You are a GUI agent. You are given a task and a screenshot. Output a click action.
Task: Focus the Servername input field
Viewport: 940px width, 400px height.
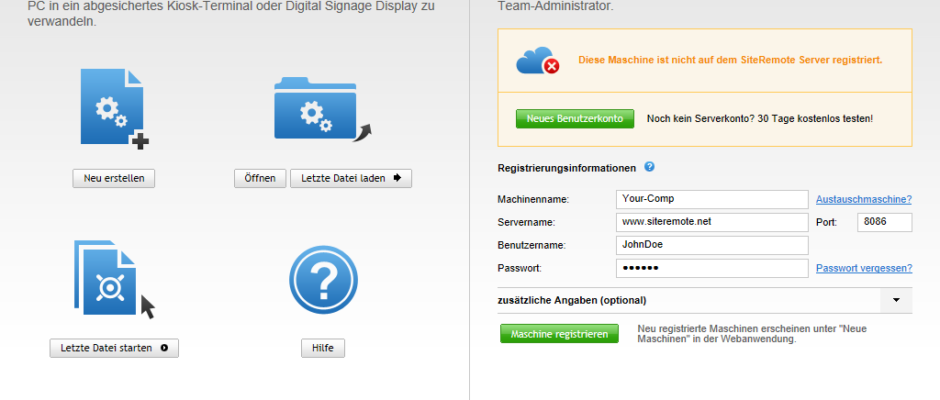click(710, 222)
